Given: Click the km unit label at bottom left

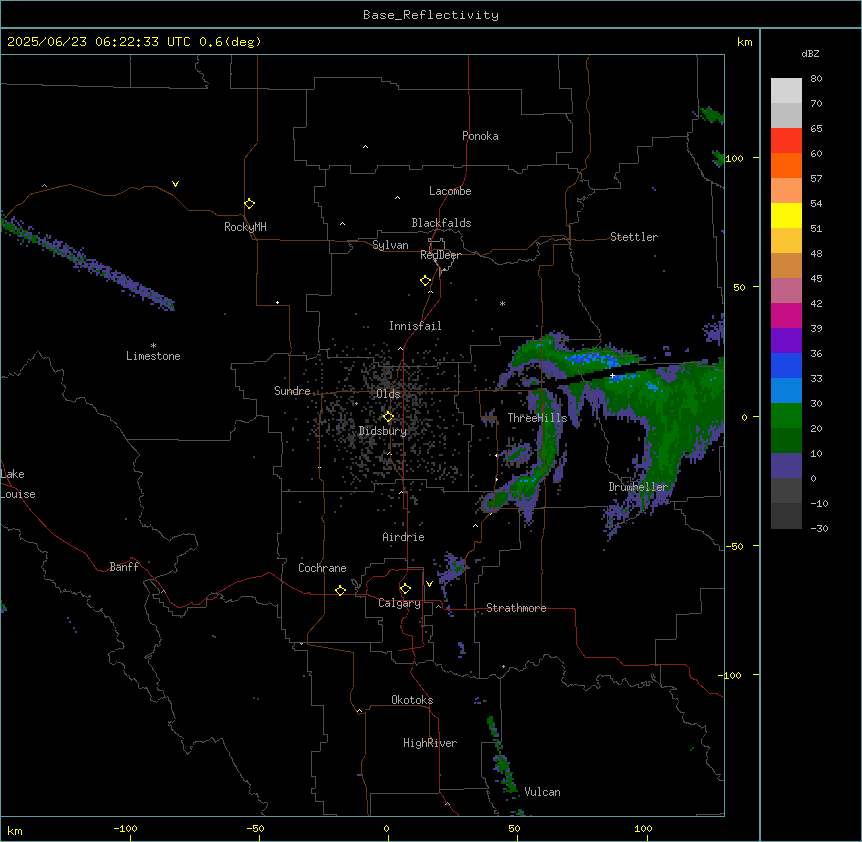Looking at the screenshot, I should click(x=15, y=831).
